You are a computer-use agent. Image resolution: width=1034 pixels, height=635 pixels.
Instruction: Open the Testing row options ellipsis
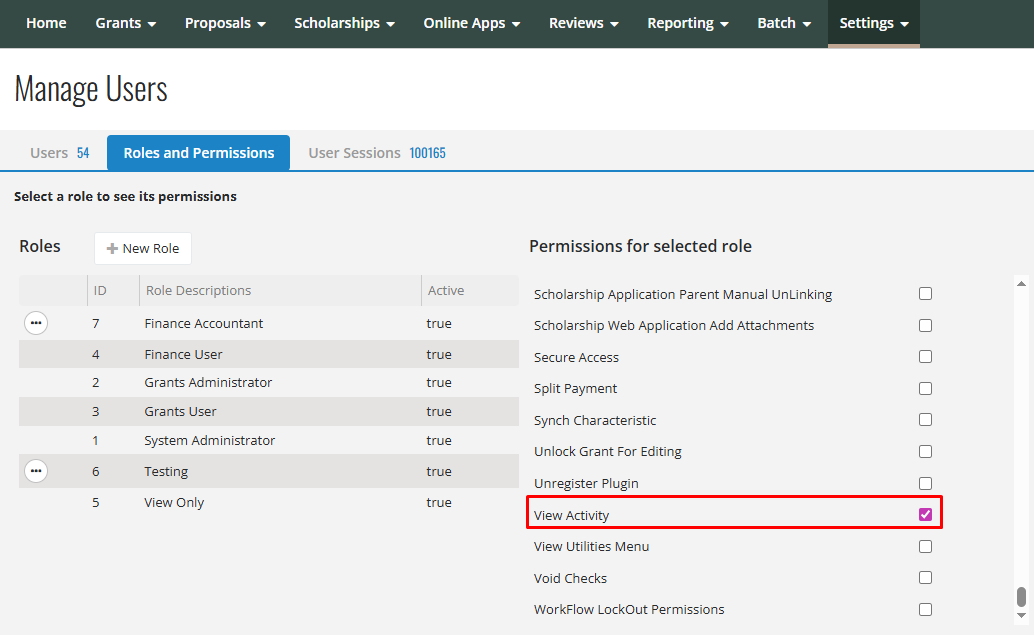36,471
